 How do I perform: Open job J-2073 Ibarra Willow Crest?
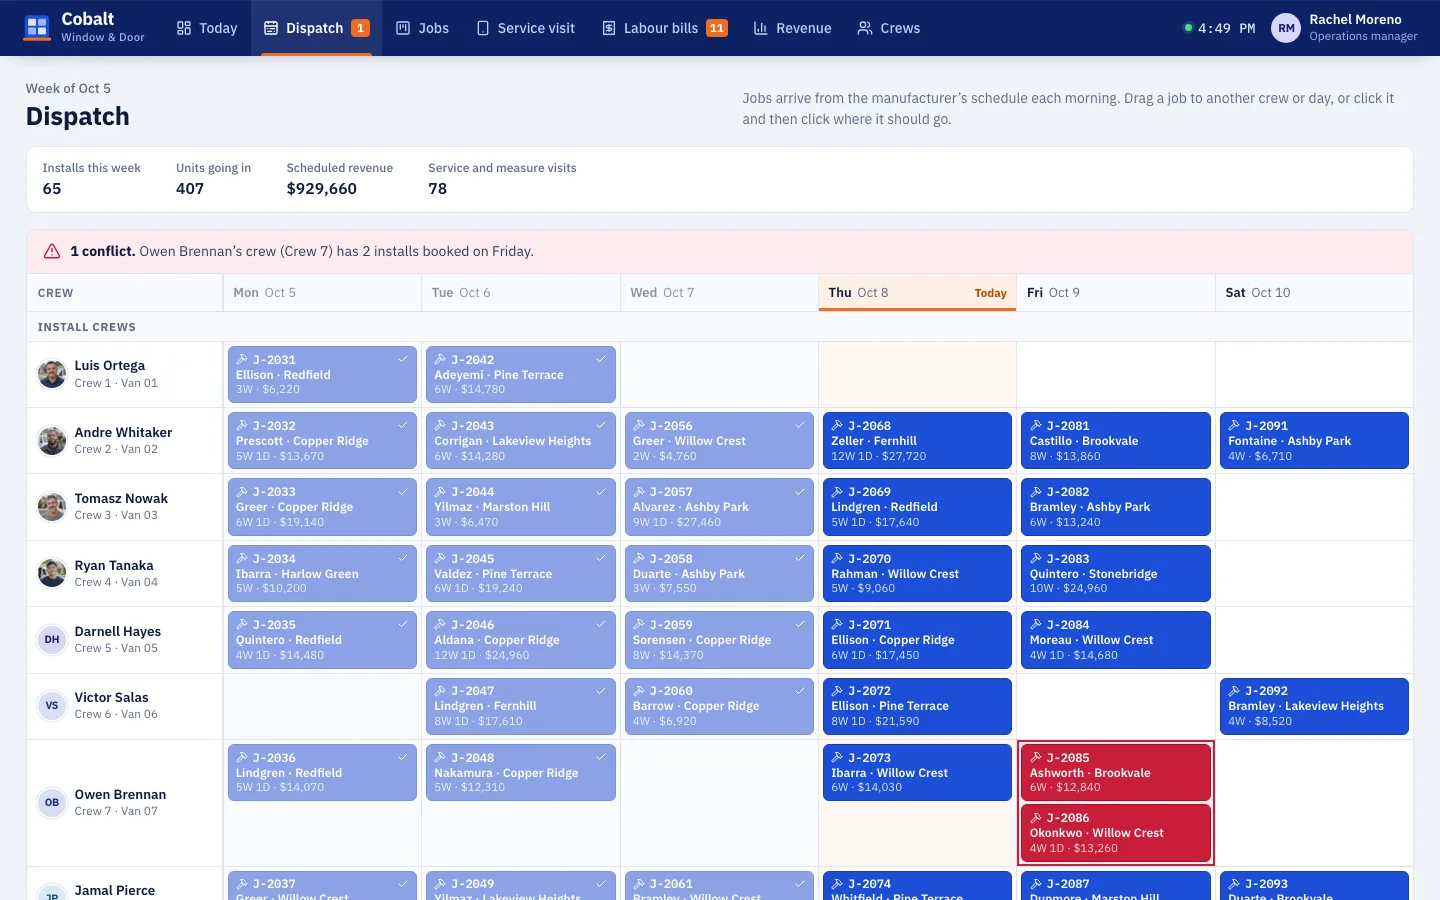pos(917,772)
